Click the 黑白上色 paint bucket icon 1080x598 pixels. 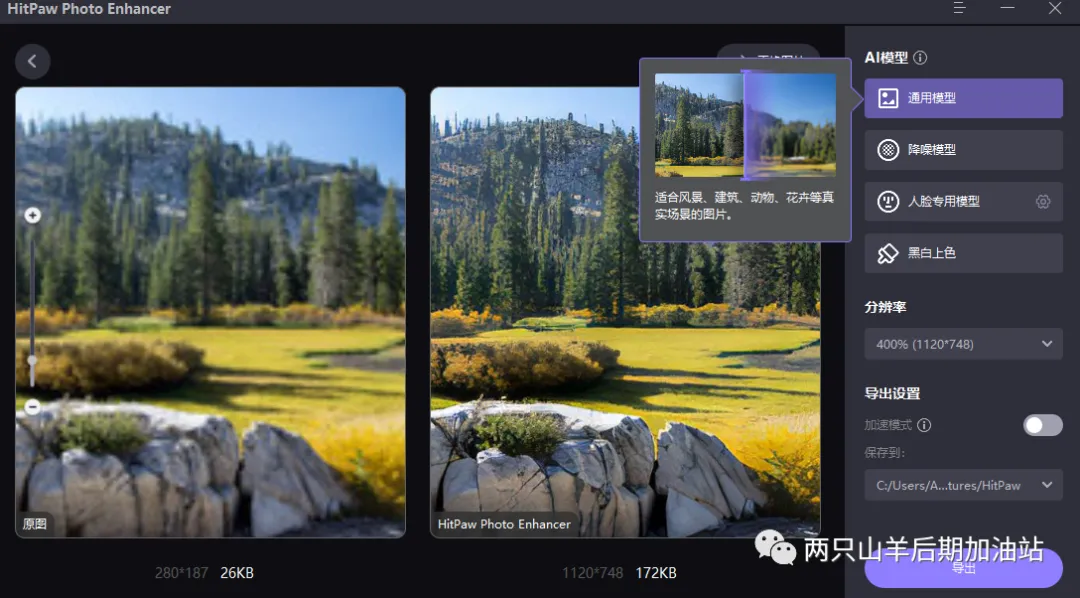[x=888, y=253]
